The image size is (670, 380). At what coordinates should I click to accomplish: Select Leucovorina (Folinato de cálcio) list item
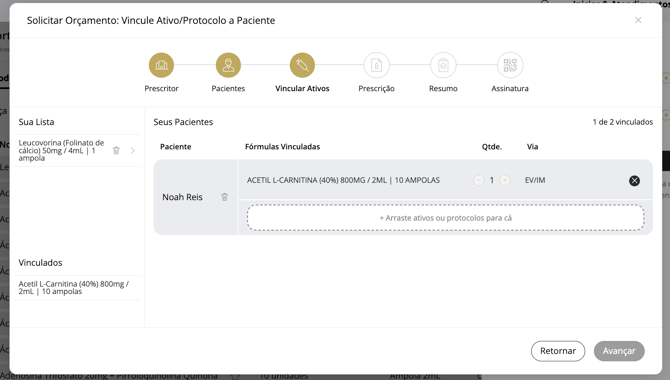77,150
